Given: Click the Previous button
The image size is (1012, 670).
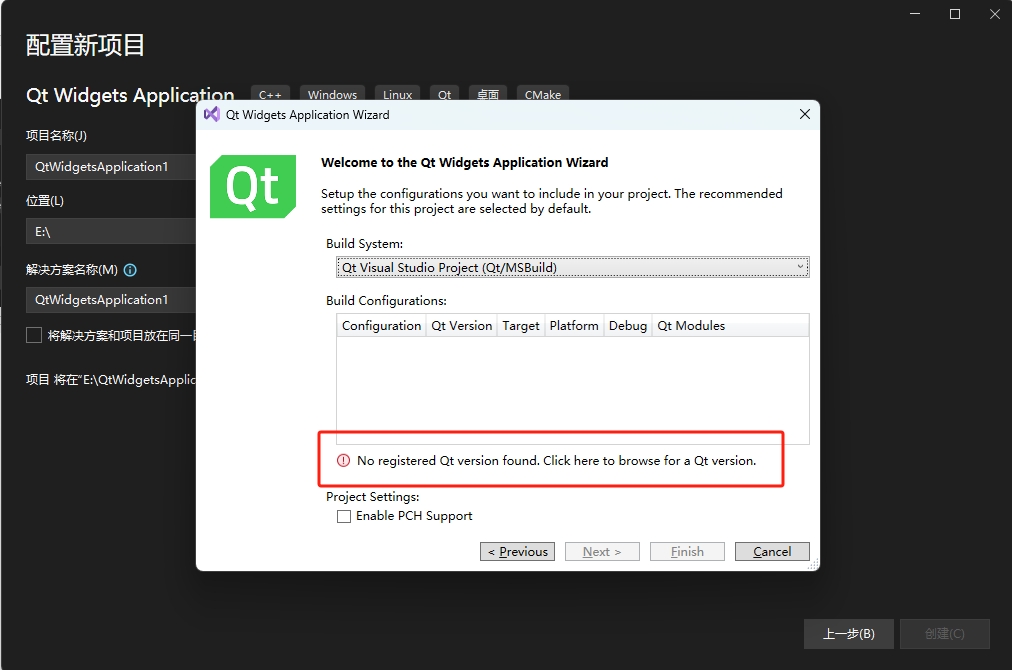Looking at the screenshot, I should click(x=517, y=551).
